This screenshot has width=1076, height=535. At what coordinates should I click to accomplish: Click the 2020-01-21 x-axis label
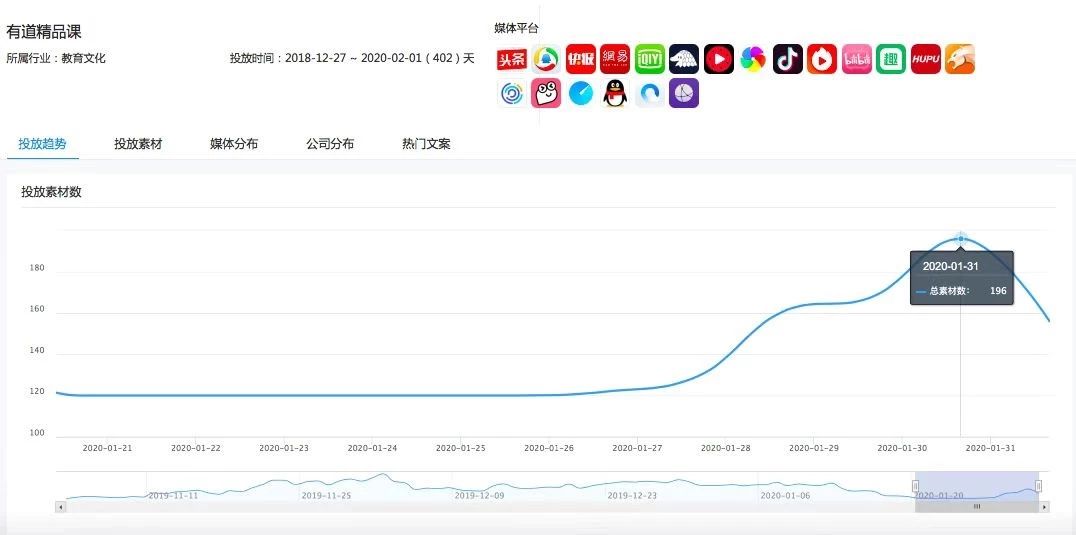click(107, 448)
